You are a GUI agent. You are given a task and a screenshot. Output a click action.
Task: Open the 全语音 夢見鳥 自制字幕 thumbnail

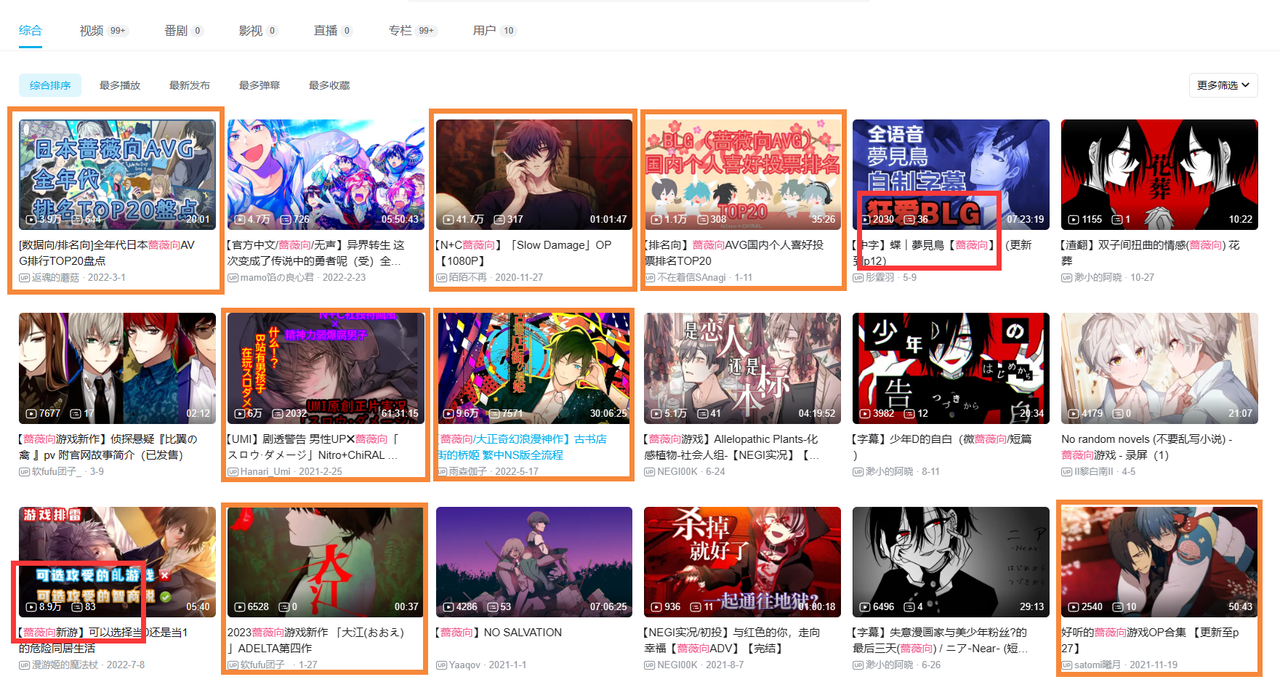951,175
